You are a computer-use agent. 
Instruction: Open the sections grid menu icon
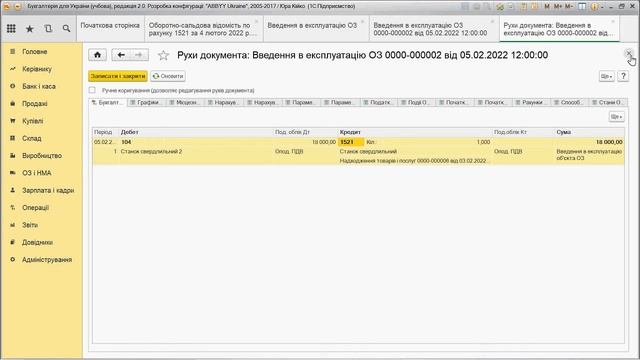(11, 29)
